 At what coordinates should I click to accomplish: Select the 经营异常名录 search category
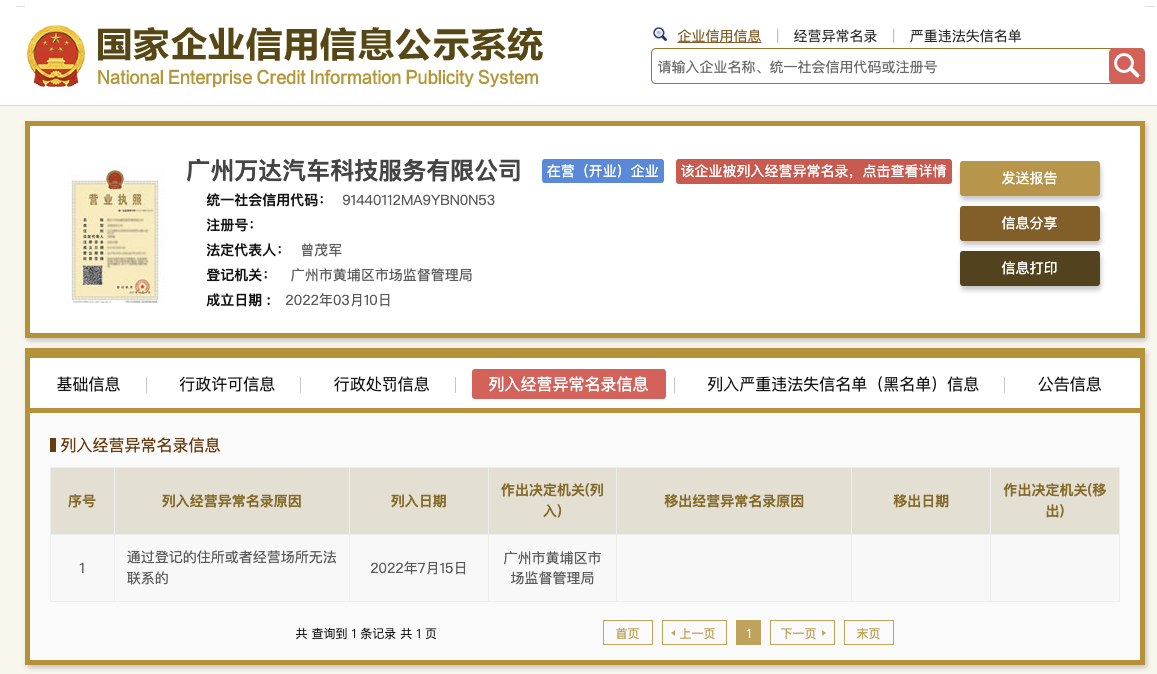pos(835,36)
